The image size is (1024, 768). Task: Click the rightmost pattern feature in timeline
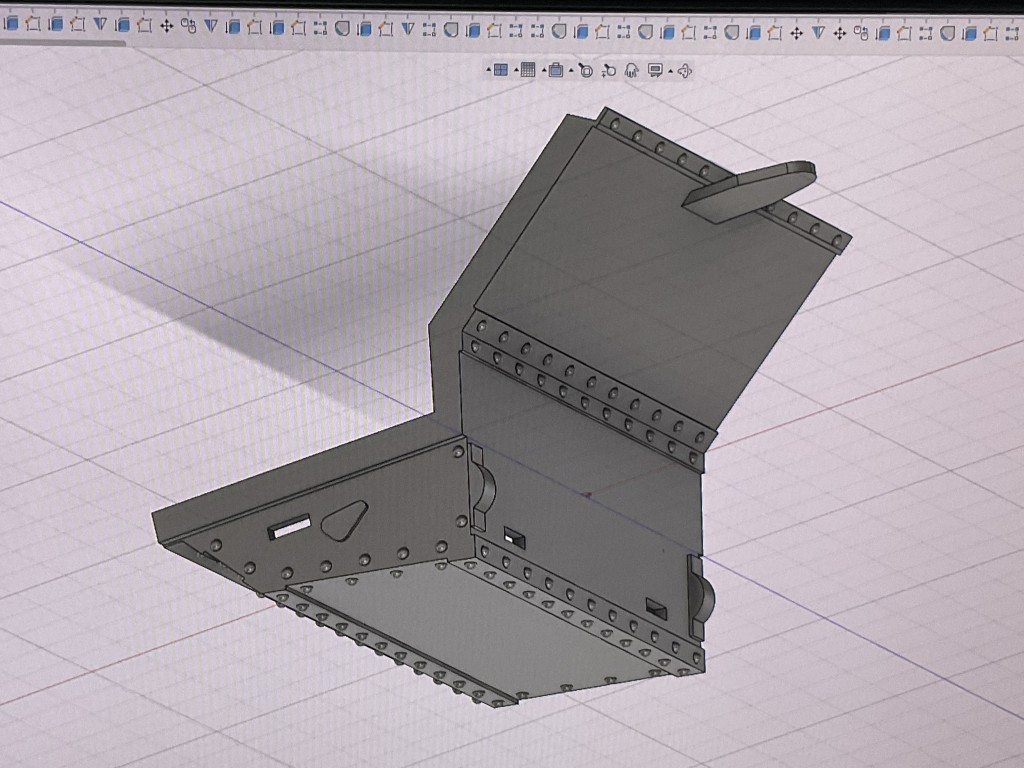[x=1012, y=32]
